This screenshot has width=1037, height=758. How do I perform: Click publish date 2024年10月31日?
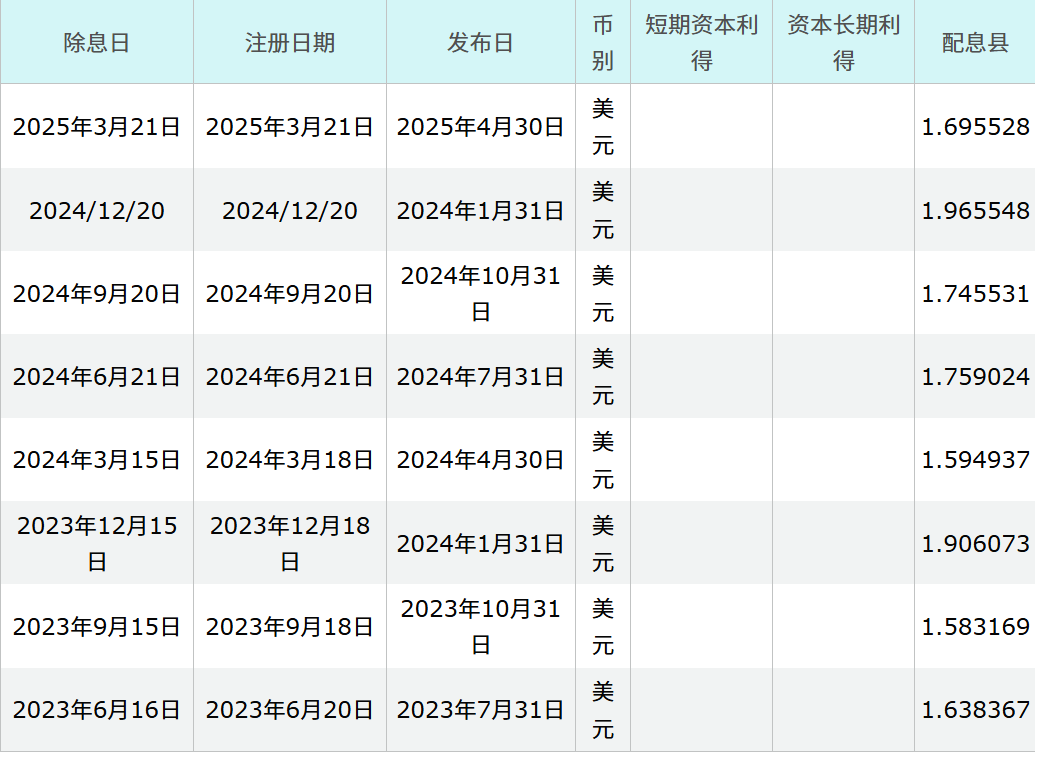pyautogui.click(x=480, y=294)
